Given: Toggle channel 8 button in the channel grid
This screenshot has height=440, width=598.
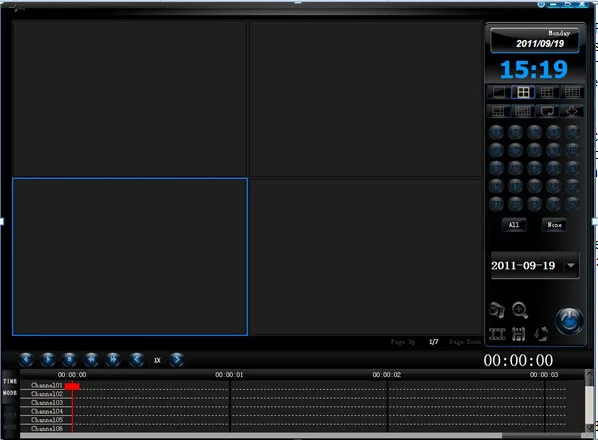Looking at the screenshot, I should point(534,150).
